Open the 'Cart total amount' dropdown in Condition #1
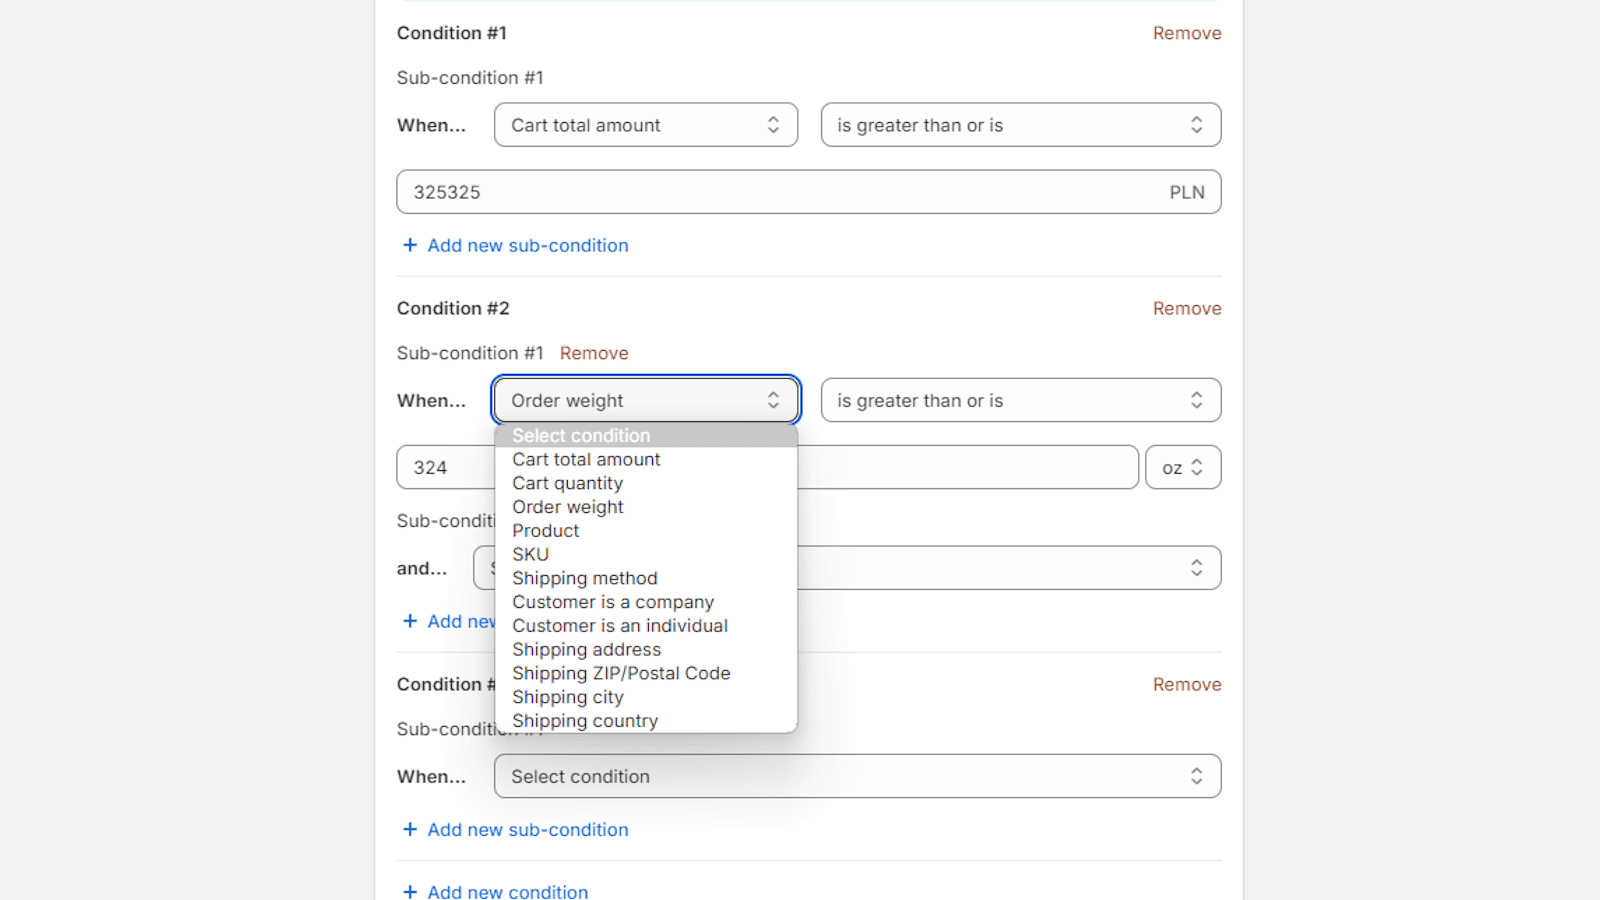1600x900 pixels. point(645,125)
